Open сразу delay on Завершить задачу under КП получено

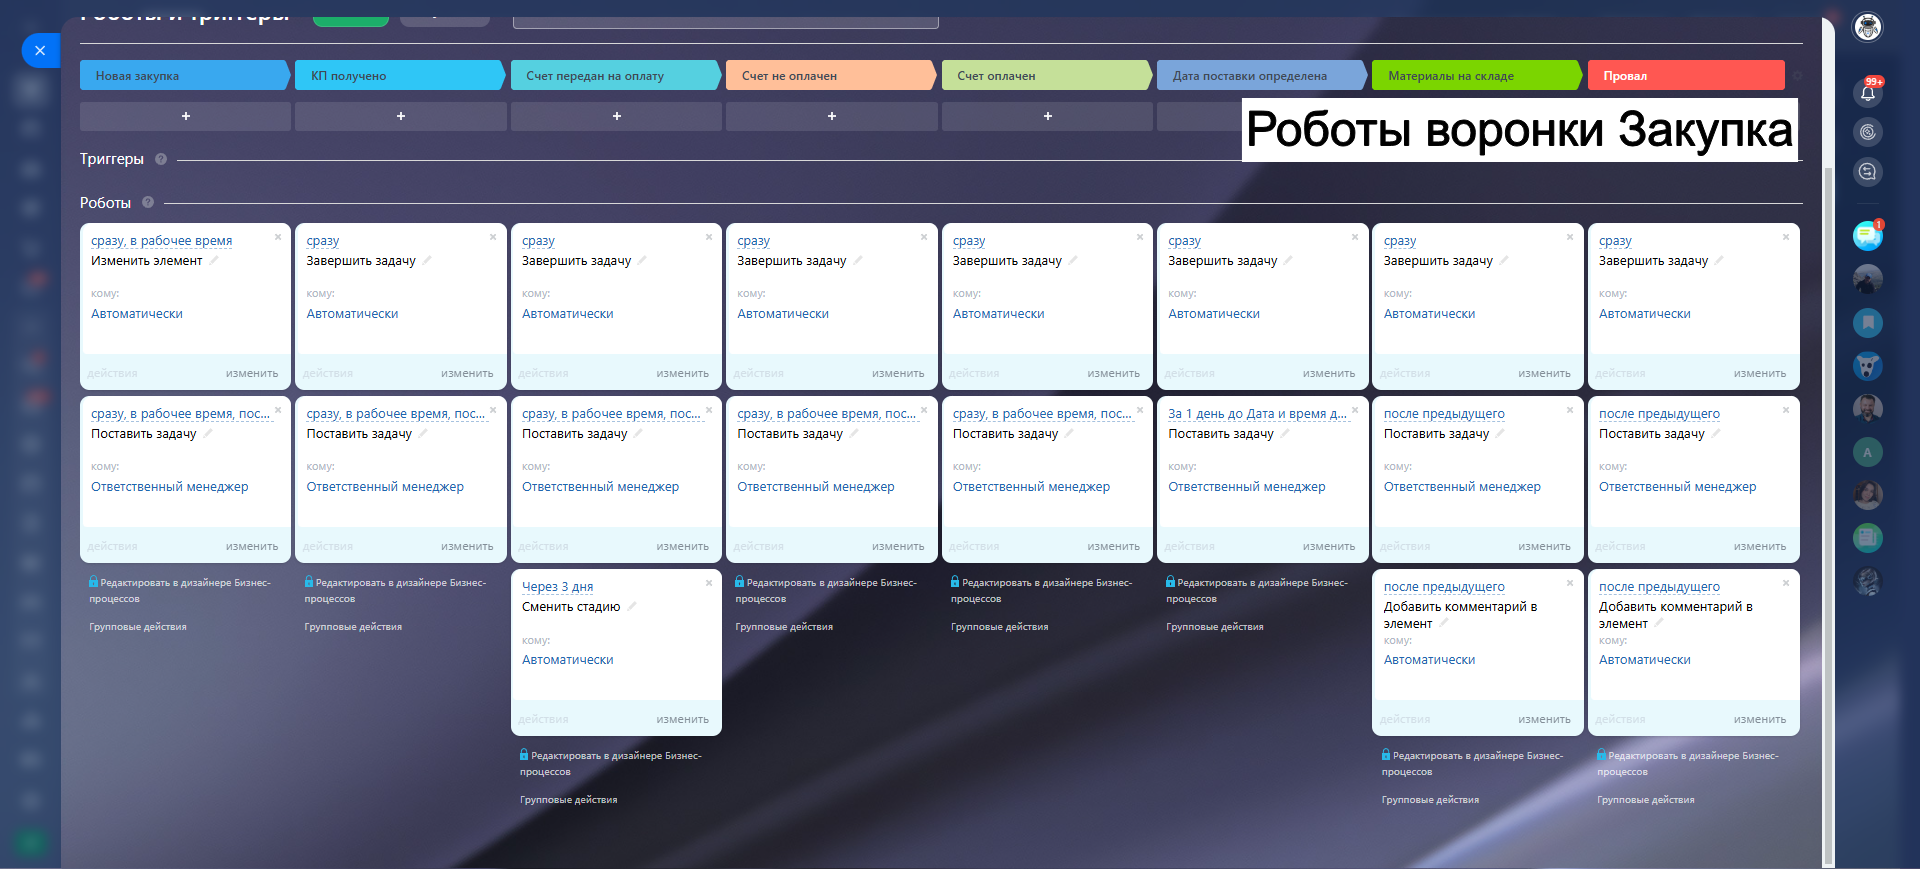click(323, 241)
